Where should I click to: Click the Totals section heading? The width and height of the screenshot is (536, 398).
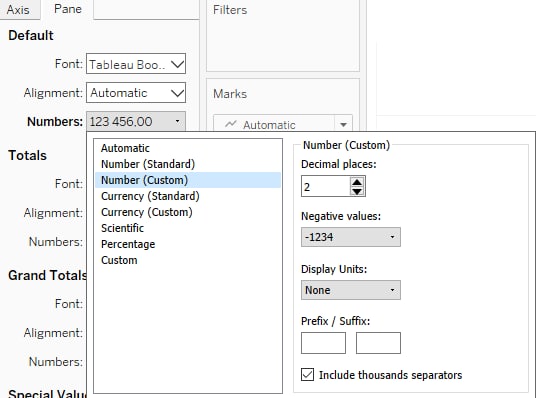(x=27, y=155)
